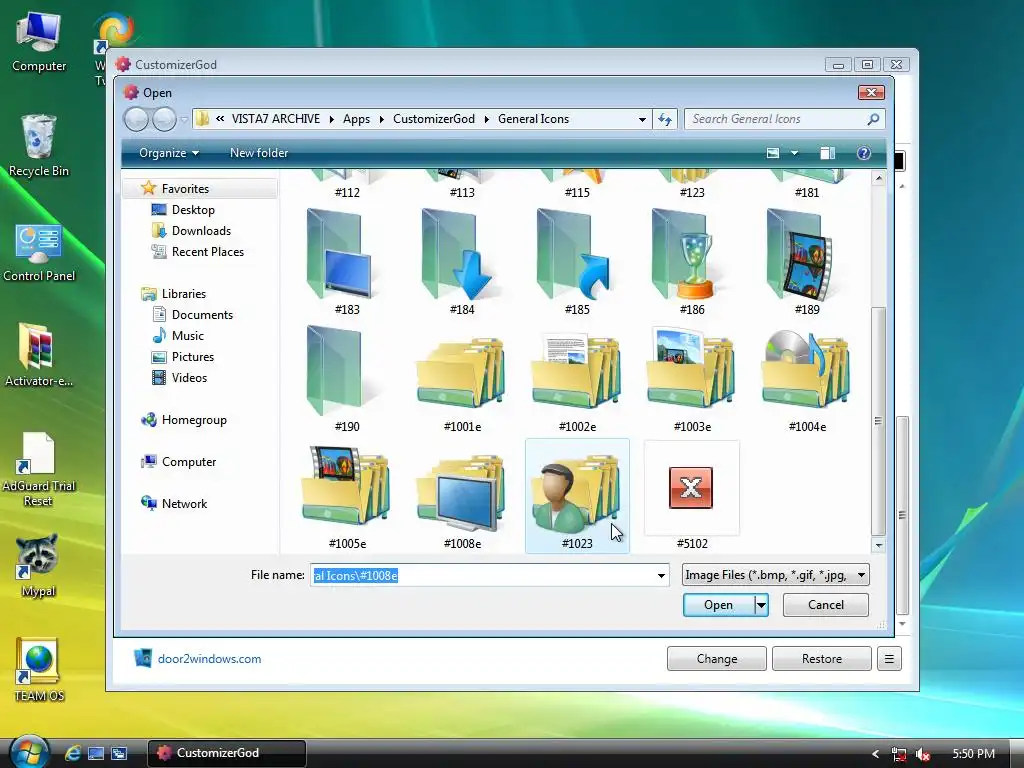Click the Restore button in CustomizerGod
This screenshot has height=768, width=1024.
tap(822, 659)
